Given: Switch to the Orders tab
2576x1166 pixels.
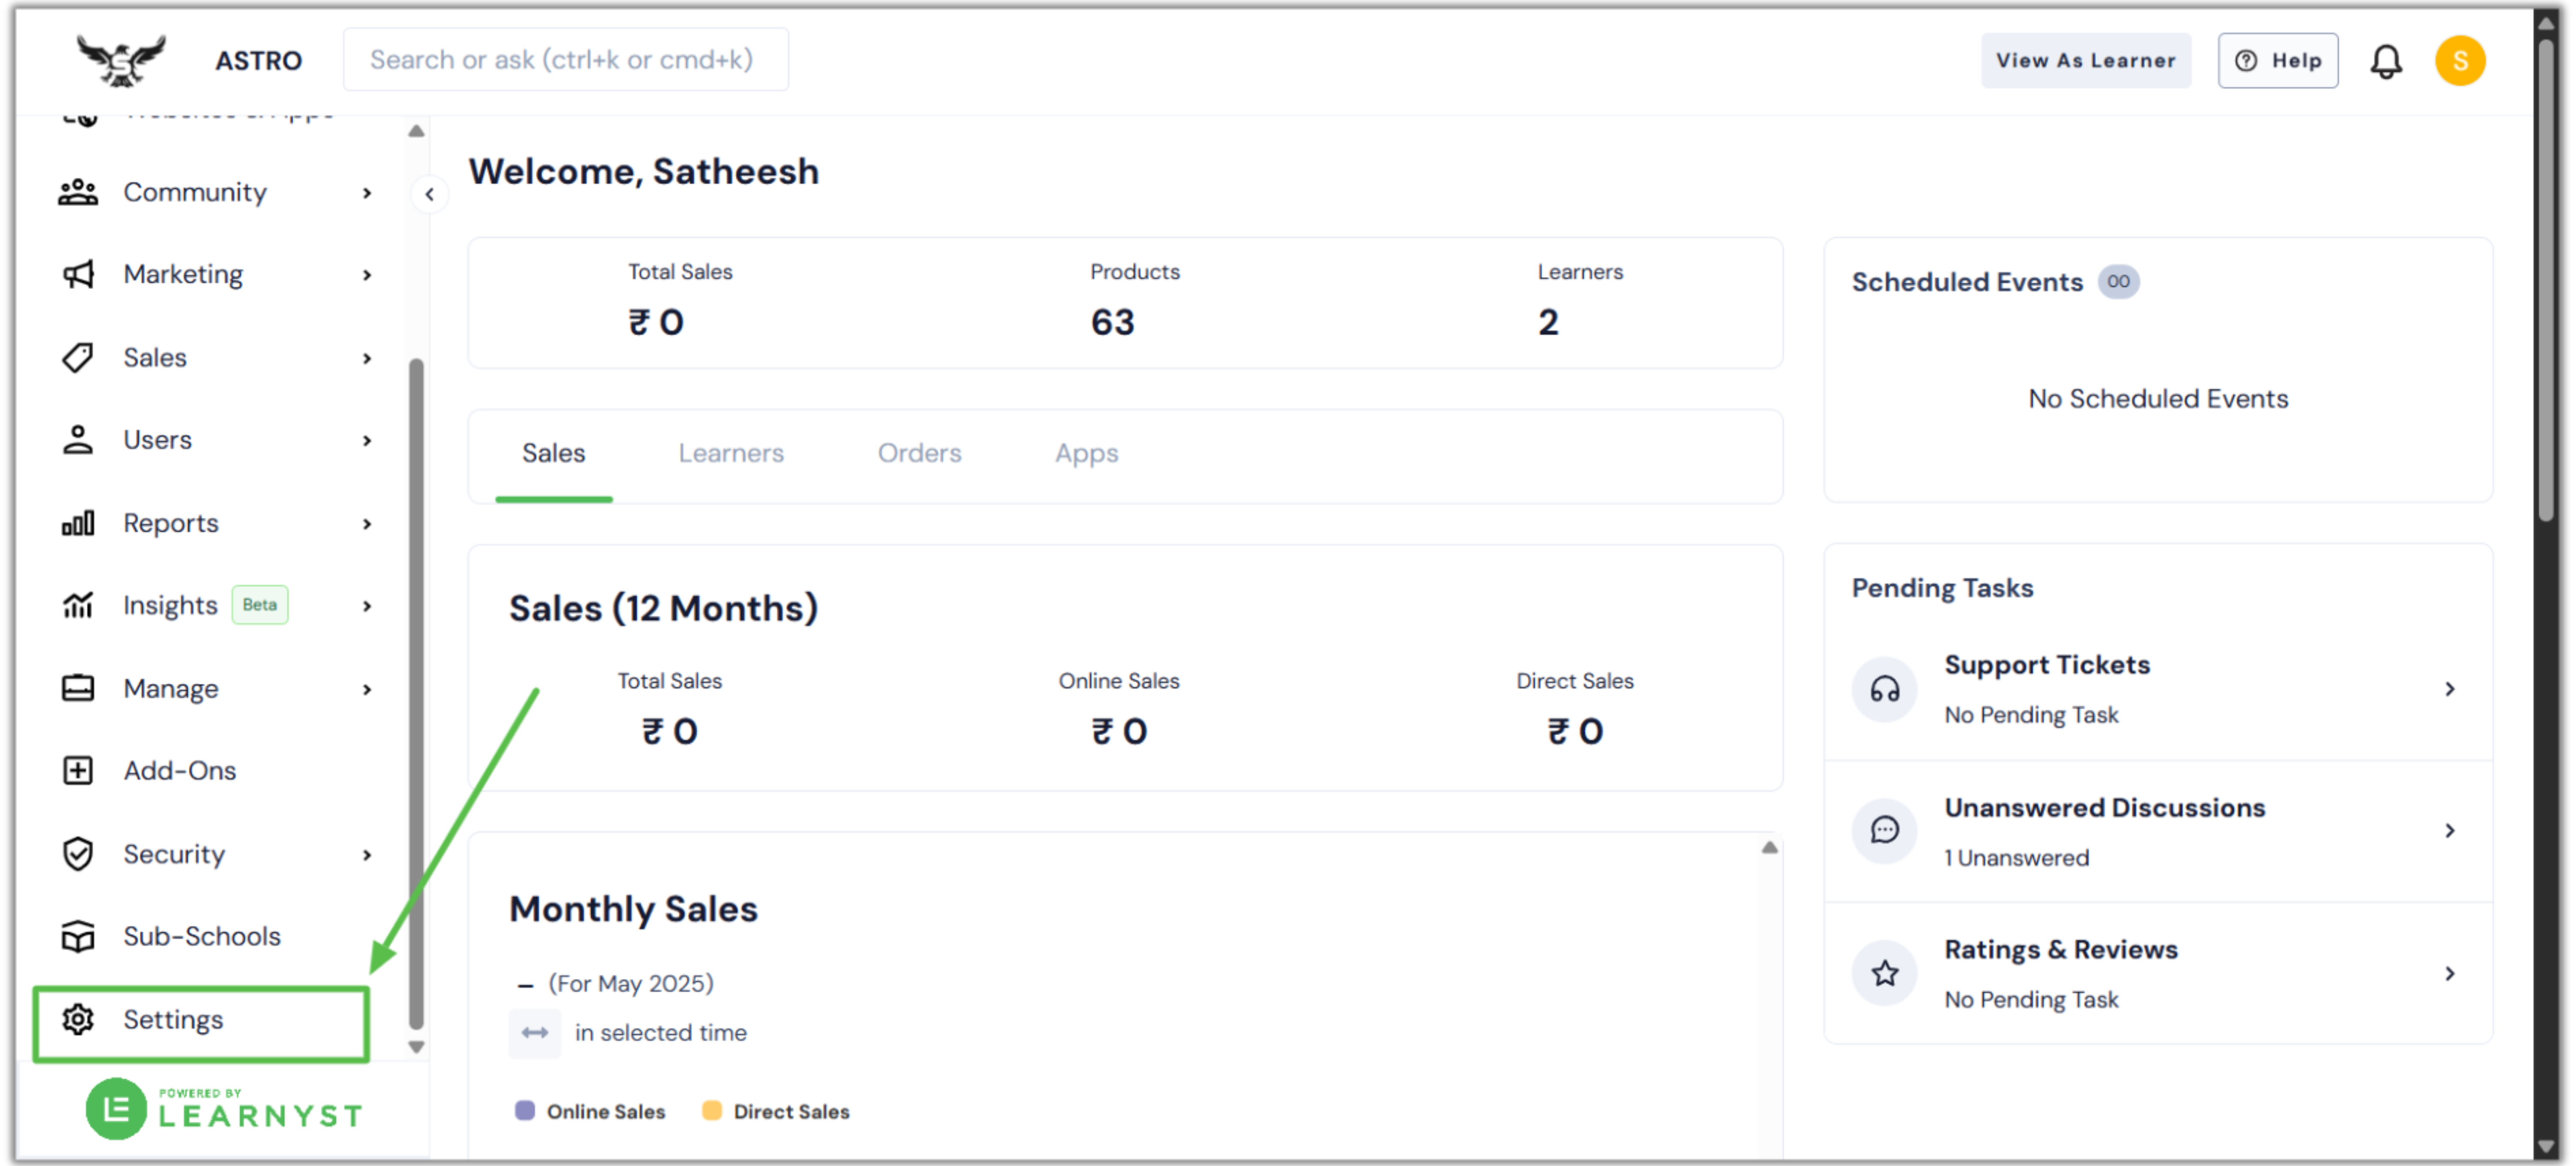Looking at the screenshot, I should [919, 454].
